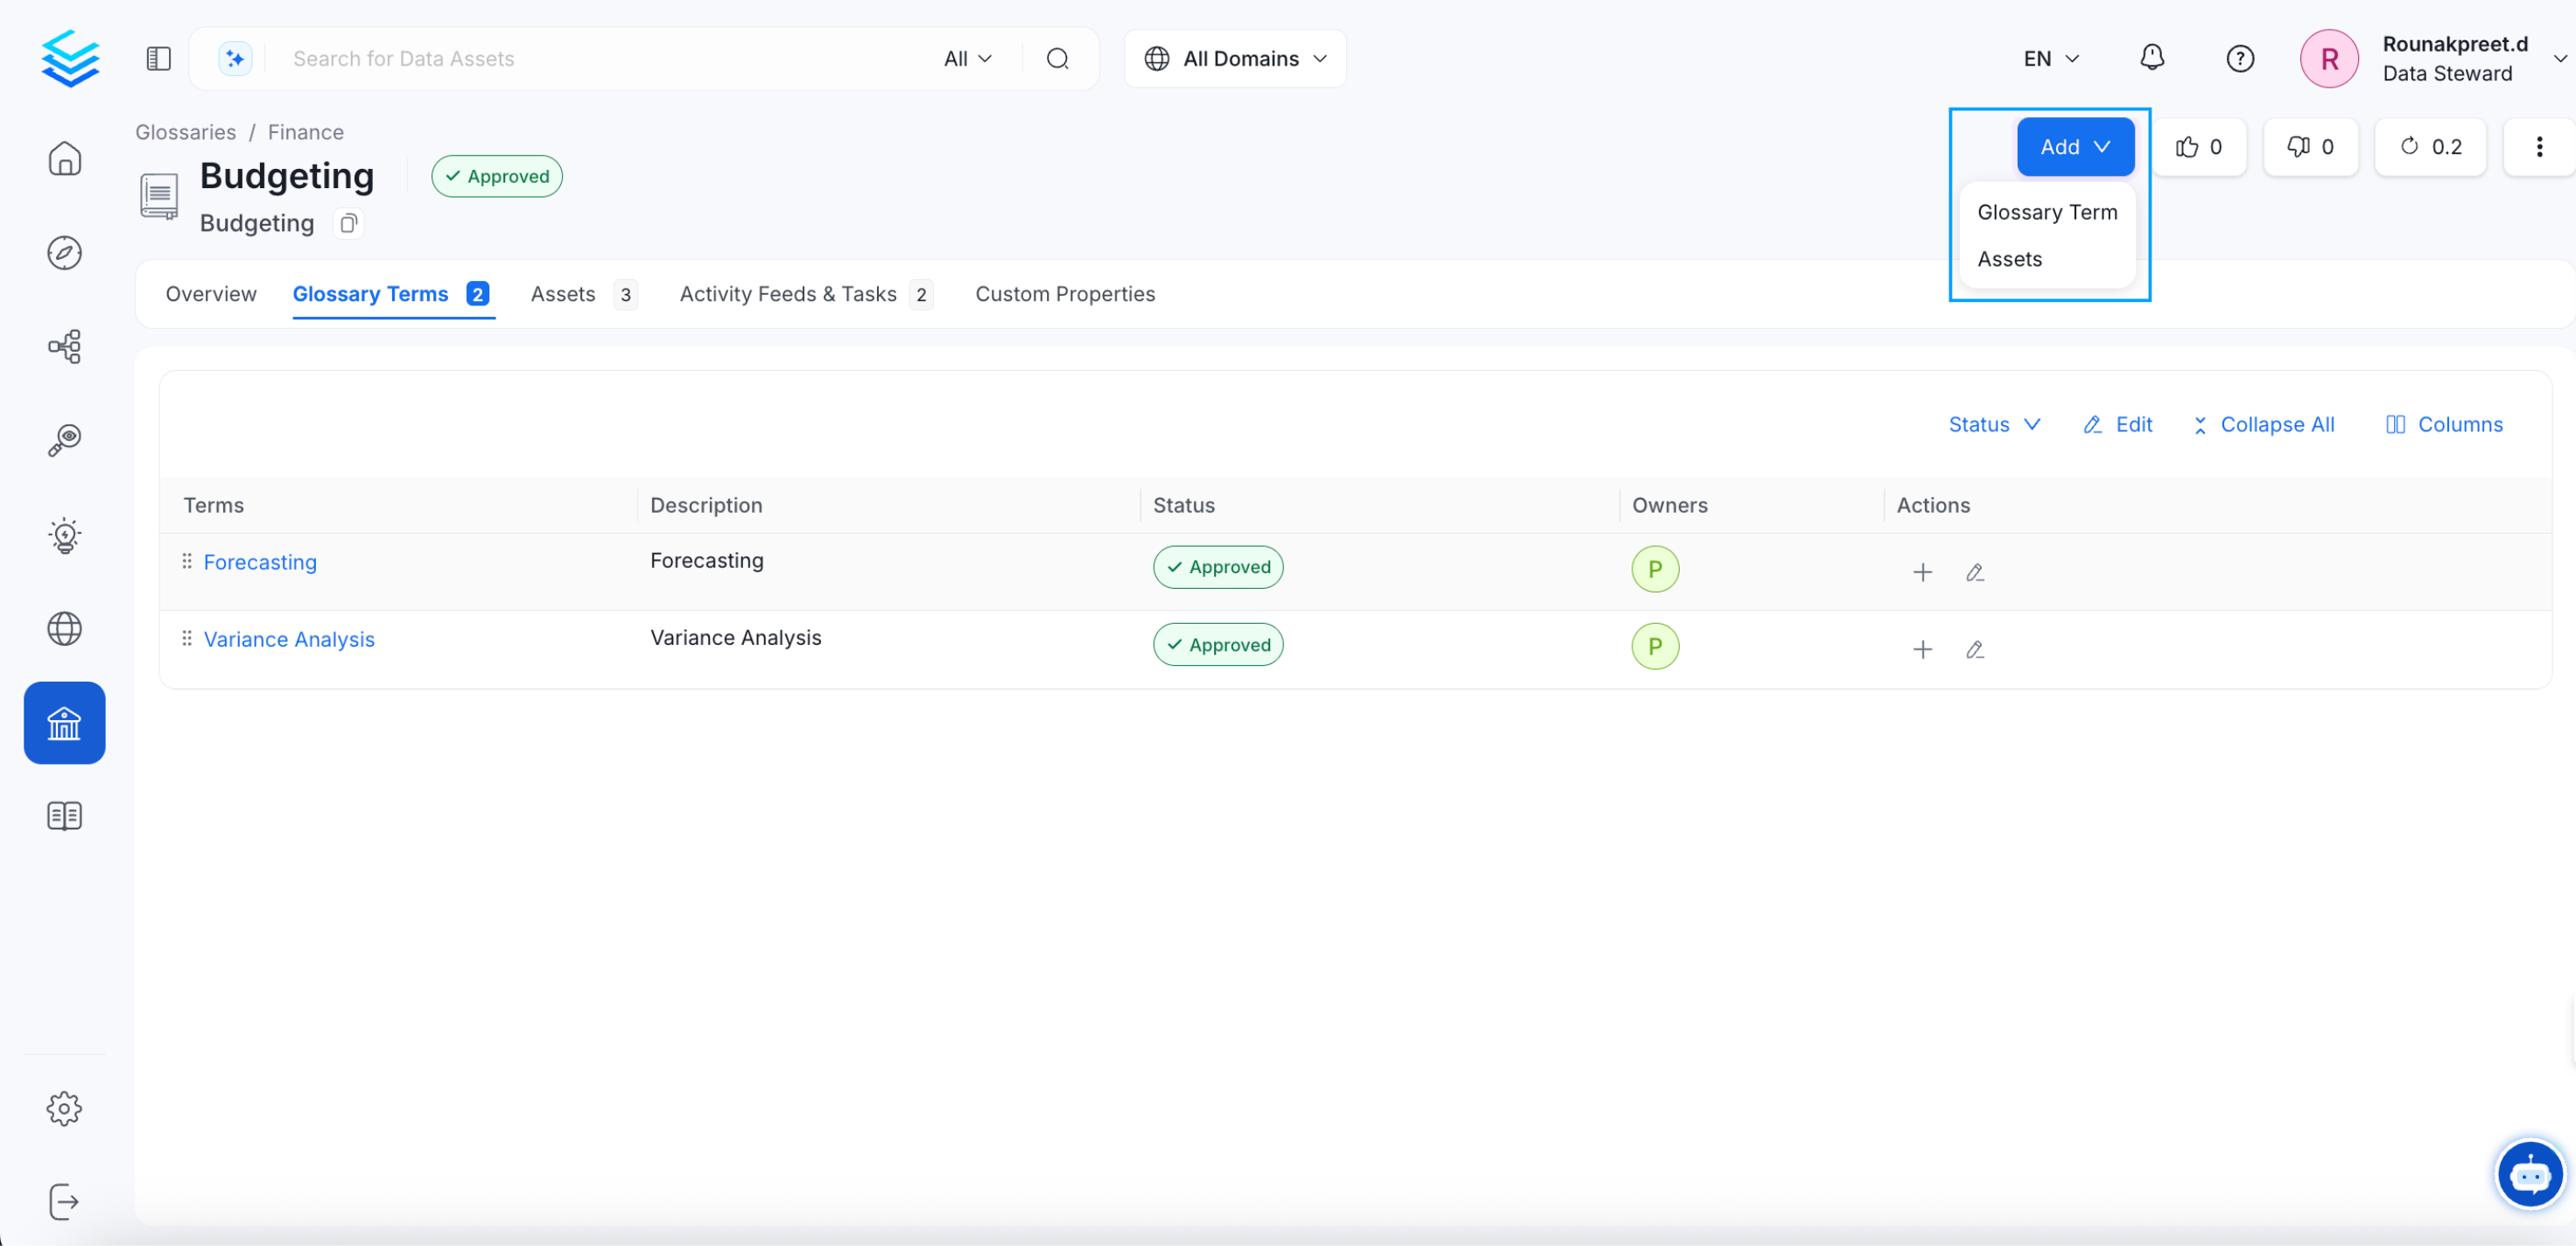Click the edit pencil for Forecasting row
Screen dimensions: 2576x1246
pyautogui.click(x=1974, y=572)
